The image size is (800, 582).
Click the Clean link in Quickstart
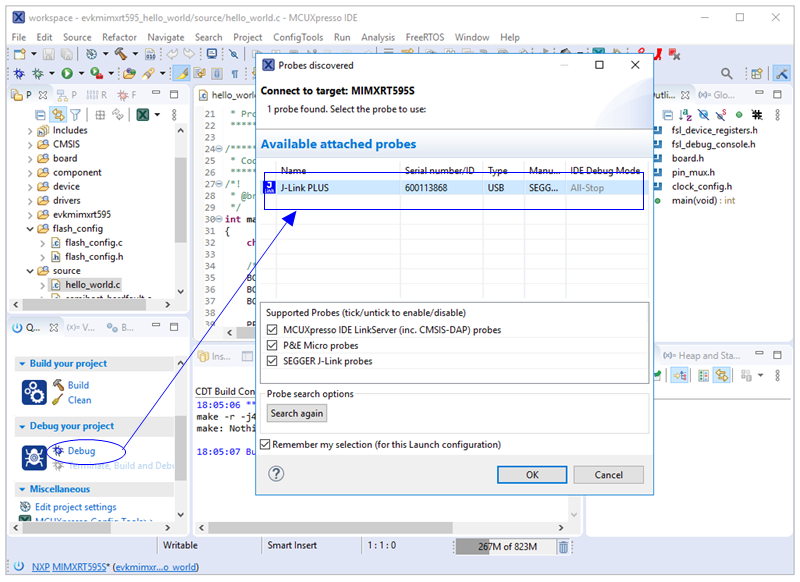click(80, 400)
